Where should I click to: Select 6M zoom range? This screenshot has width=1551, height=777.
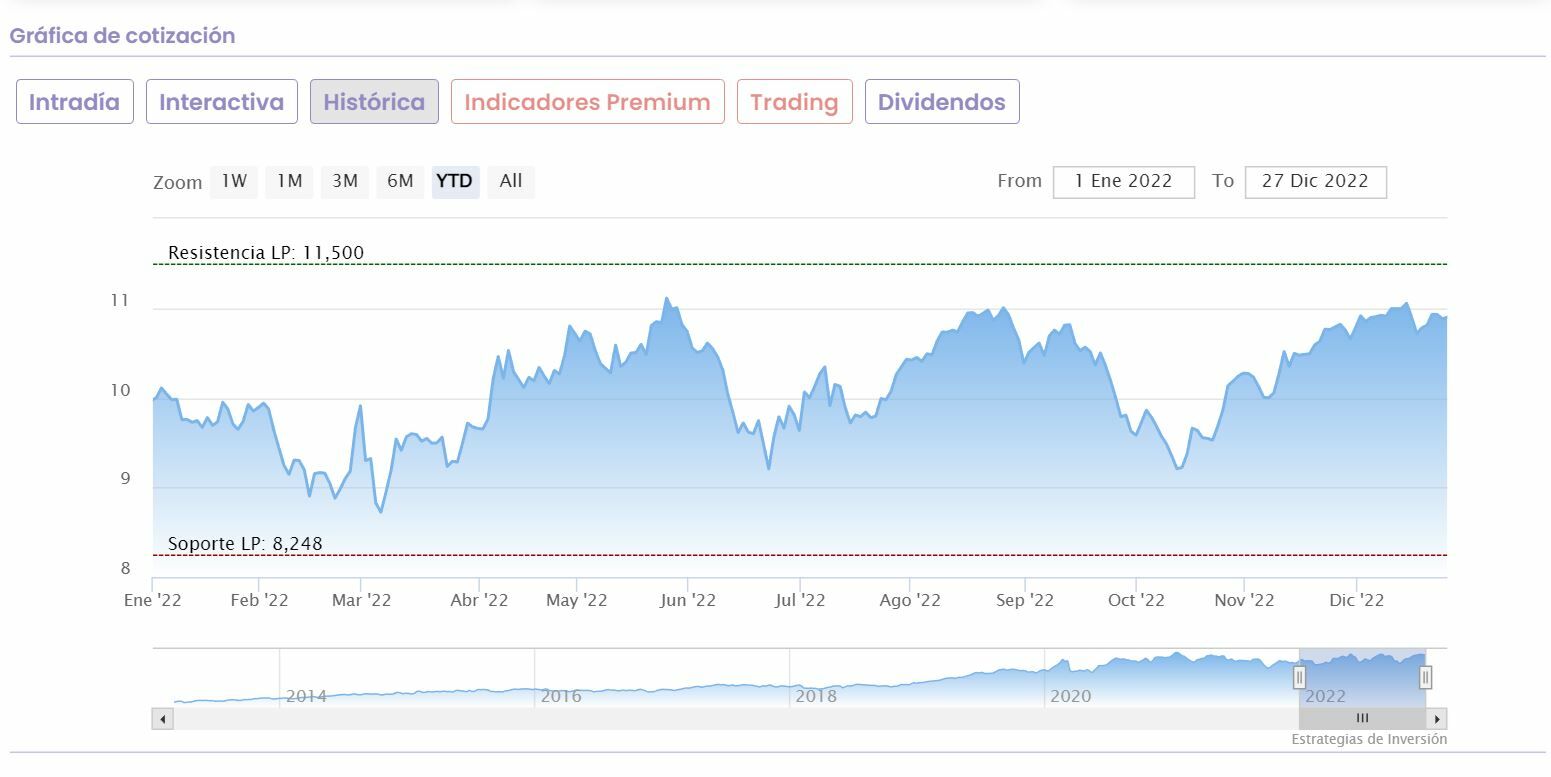400,182
